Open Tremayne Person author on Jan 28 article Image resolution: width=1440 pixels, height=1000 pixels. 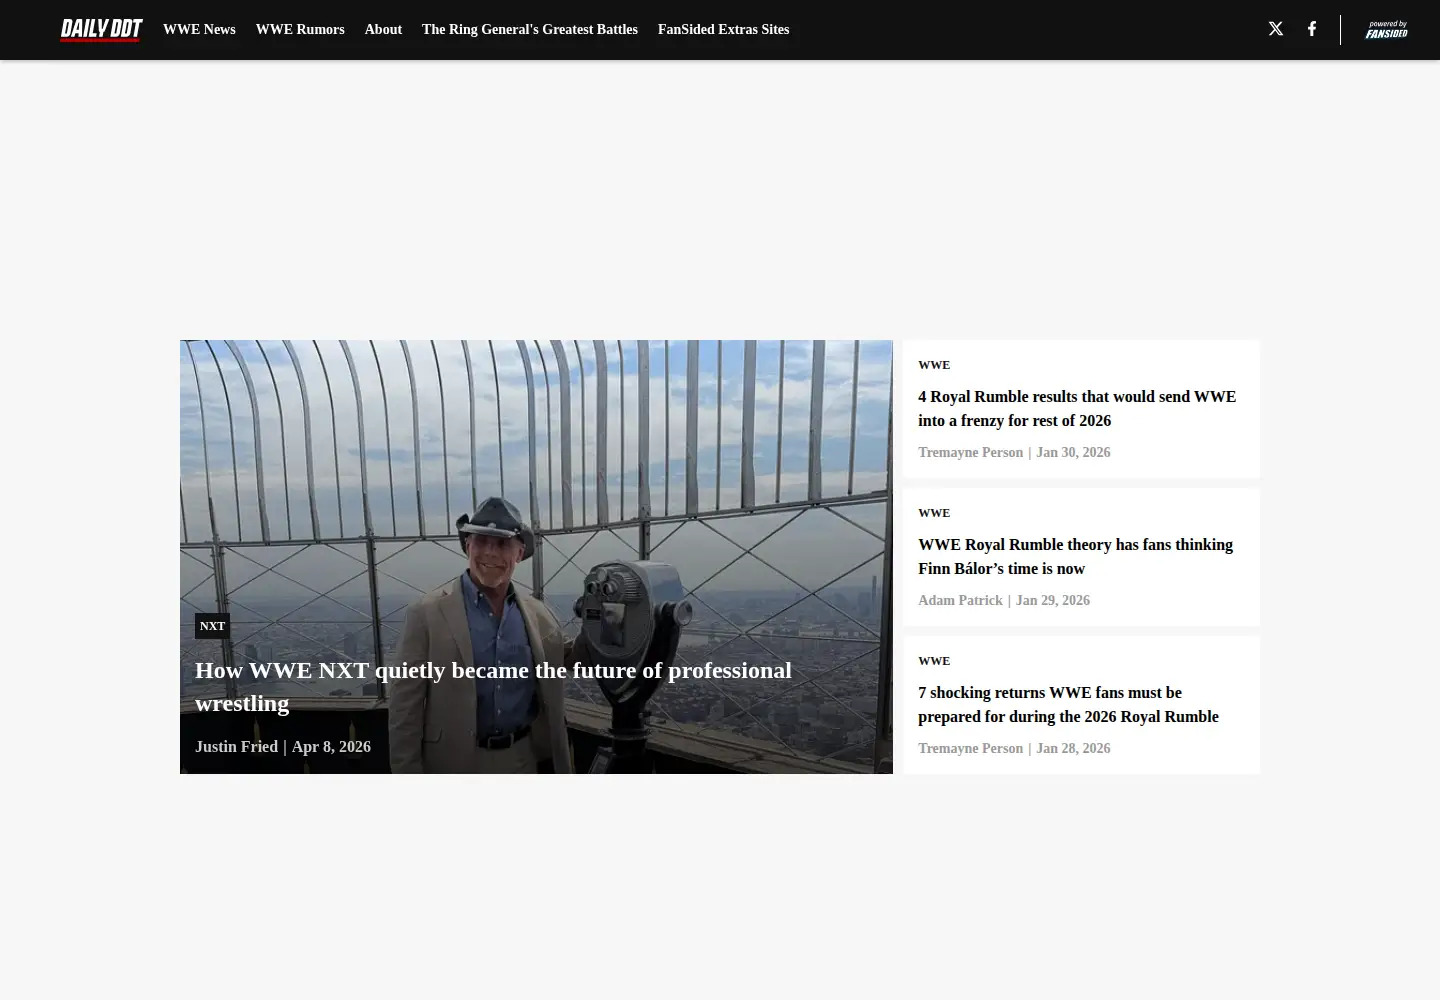(x=970, y=749)
